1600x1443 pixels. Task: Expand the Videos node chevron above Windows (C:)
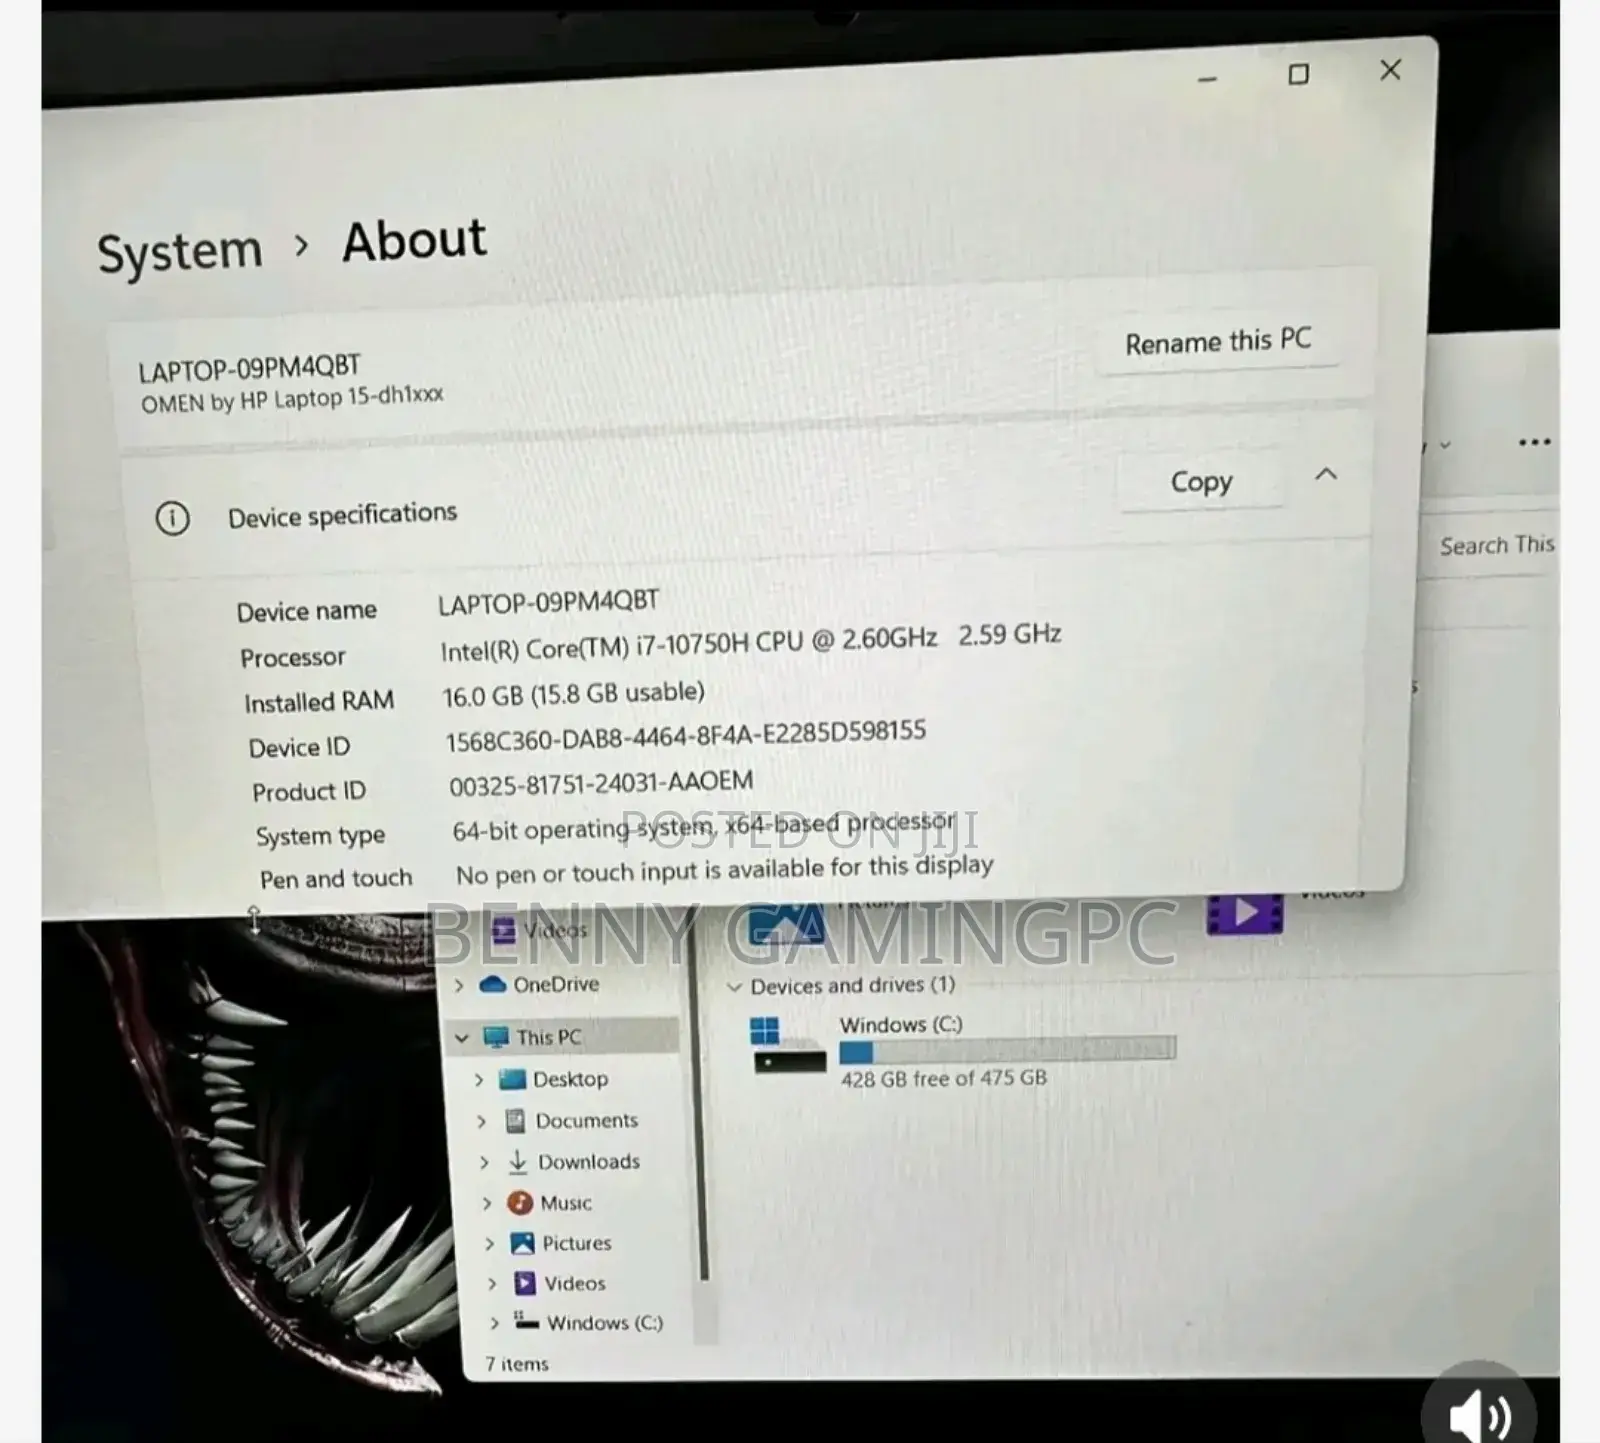pyautogui.click(x=491, y=1284)
